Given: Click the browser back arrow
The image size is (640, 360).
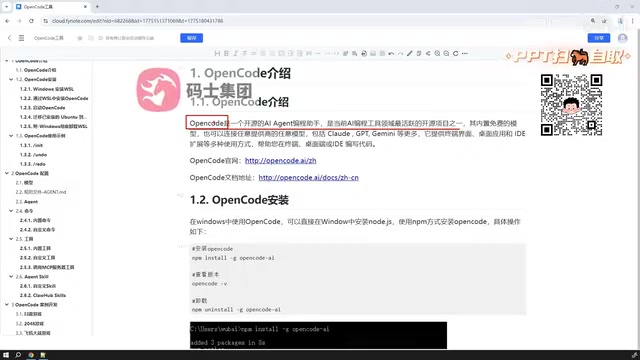Looking at the screenshot, I should click(x=7, y=21).
